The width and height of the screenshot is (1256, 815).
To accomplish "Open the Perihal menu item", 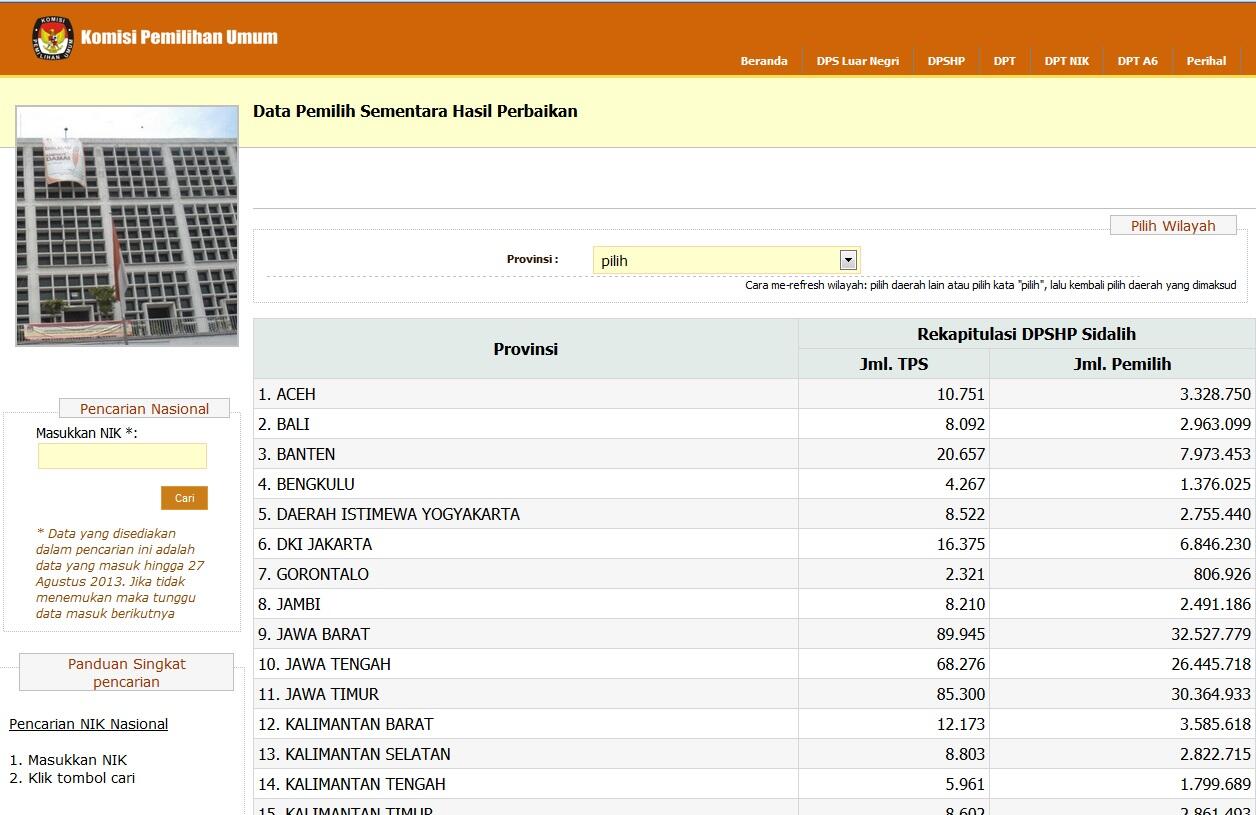I will (1206, 61).
